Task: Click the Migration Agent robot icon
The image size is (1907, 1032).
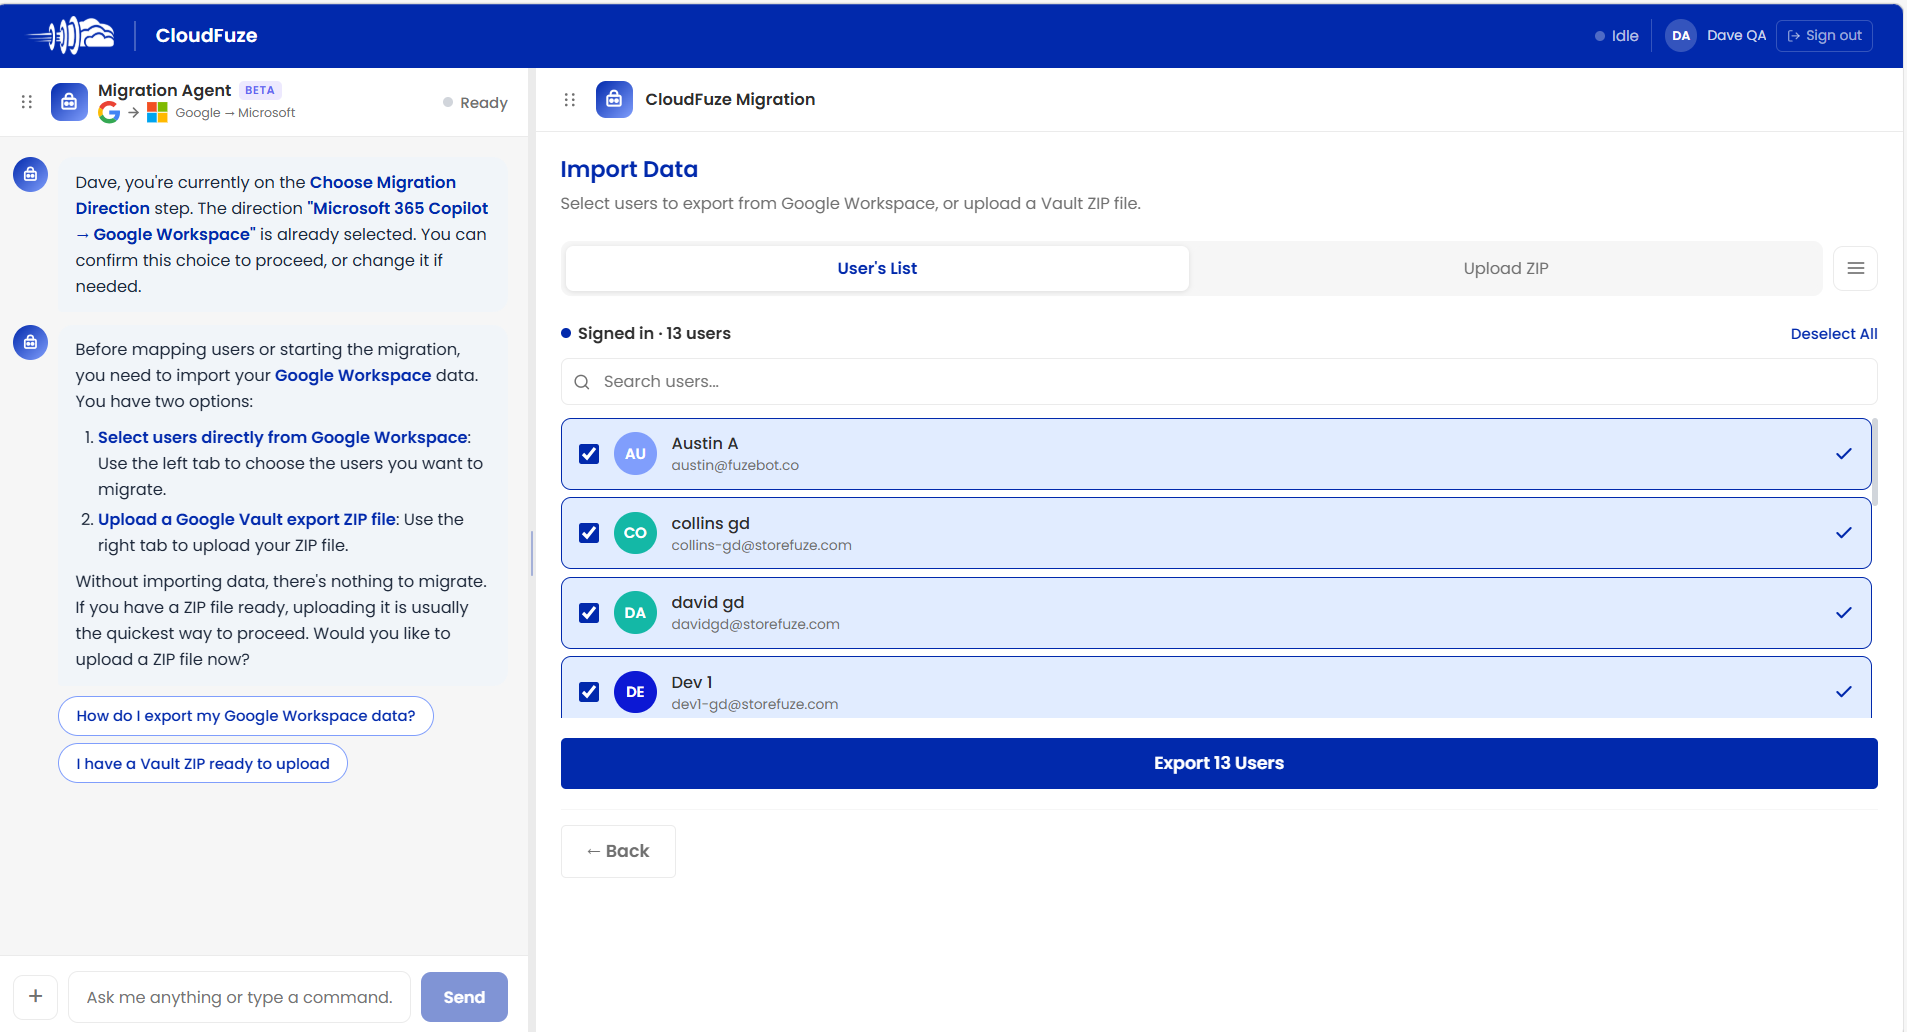Action: (x=69, y=101)
